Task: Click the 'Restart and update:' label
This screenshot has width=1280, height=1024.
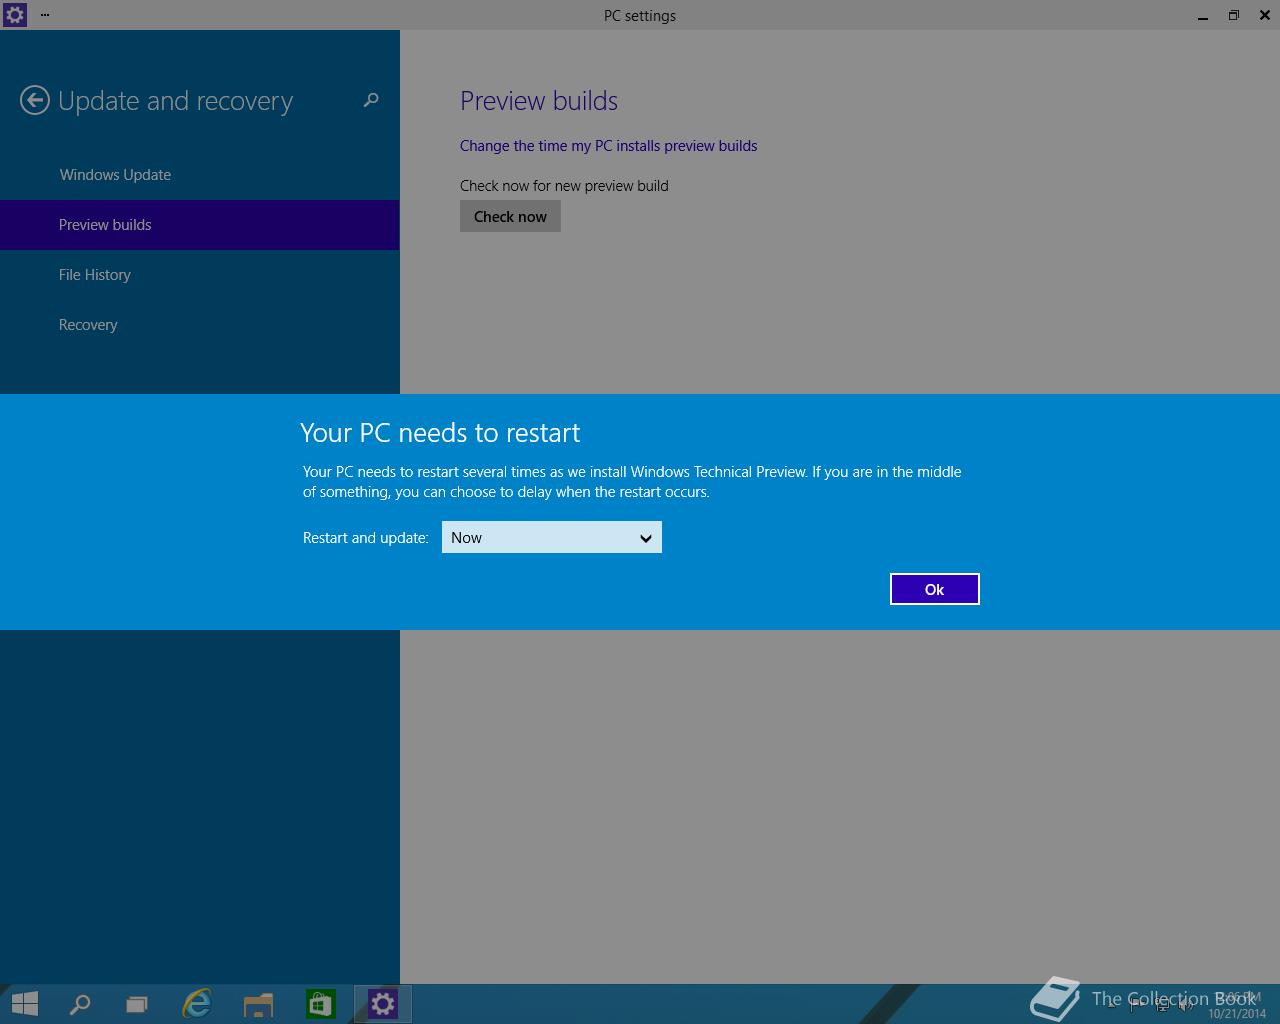Action: [365, 538]
